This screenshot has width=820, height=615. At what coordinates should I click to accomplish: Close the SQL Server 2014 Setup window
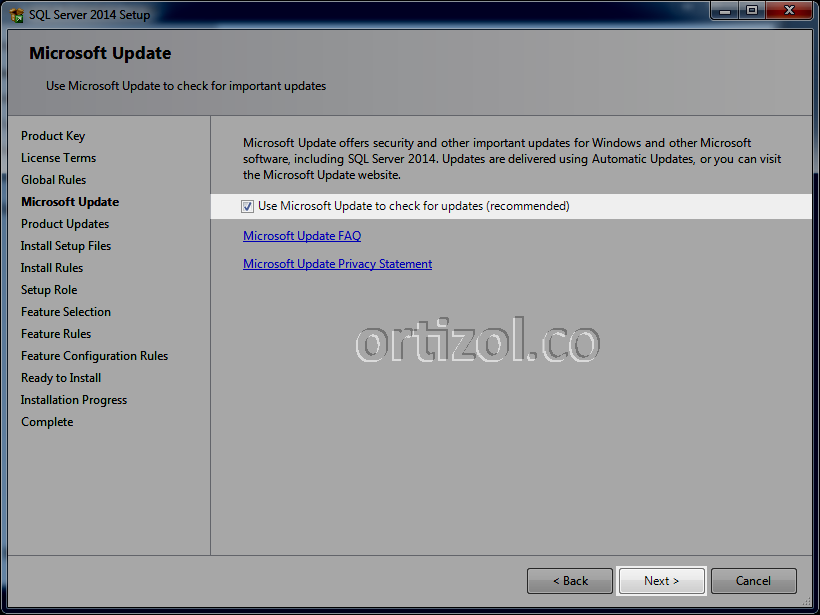click(x=789, y=11)
